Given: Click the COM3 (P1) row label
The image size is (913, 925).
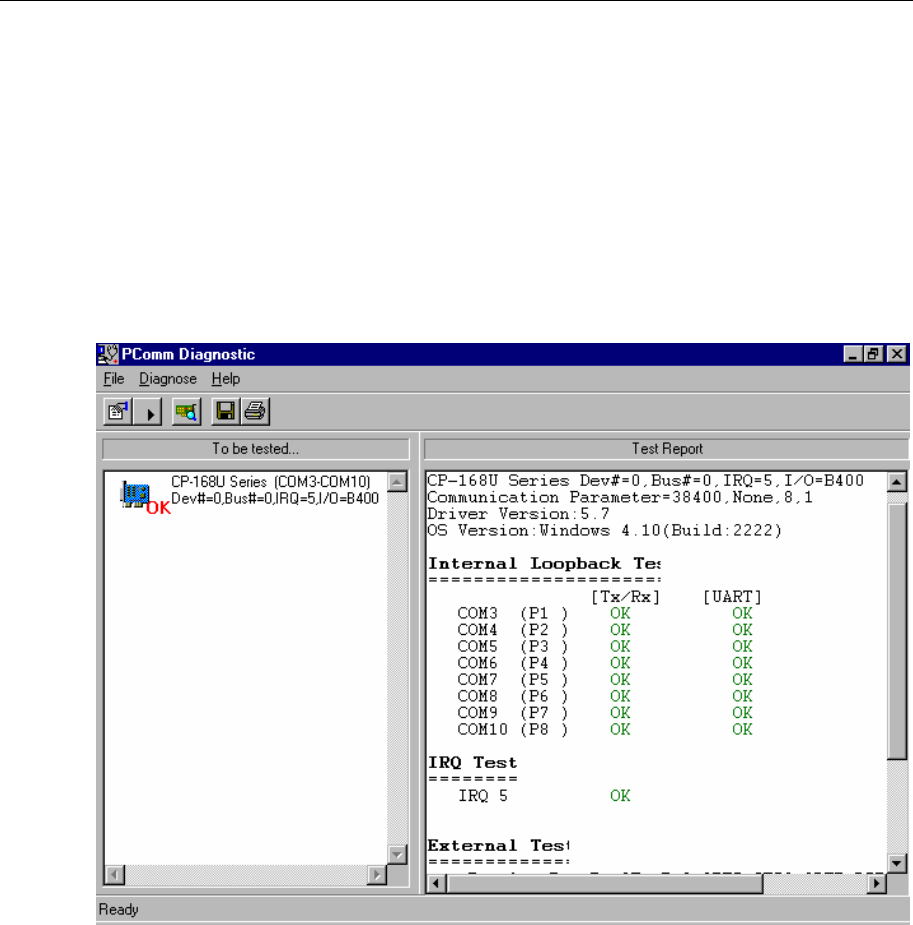Looking at the screenshot, I should coord(513,614).
